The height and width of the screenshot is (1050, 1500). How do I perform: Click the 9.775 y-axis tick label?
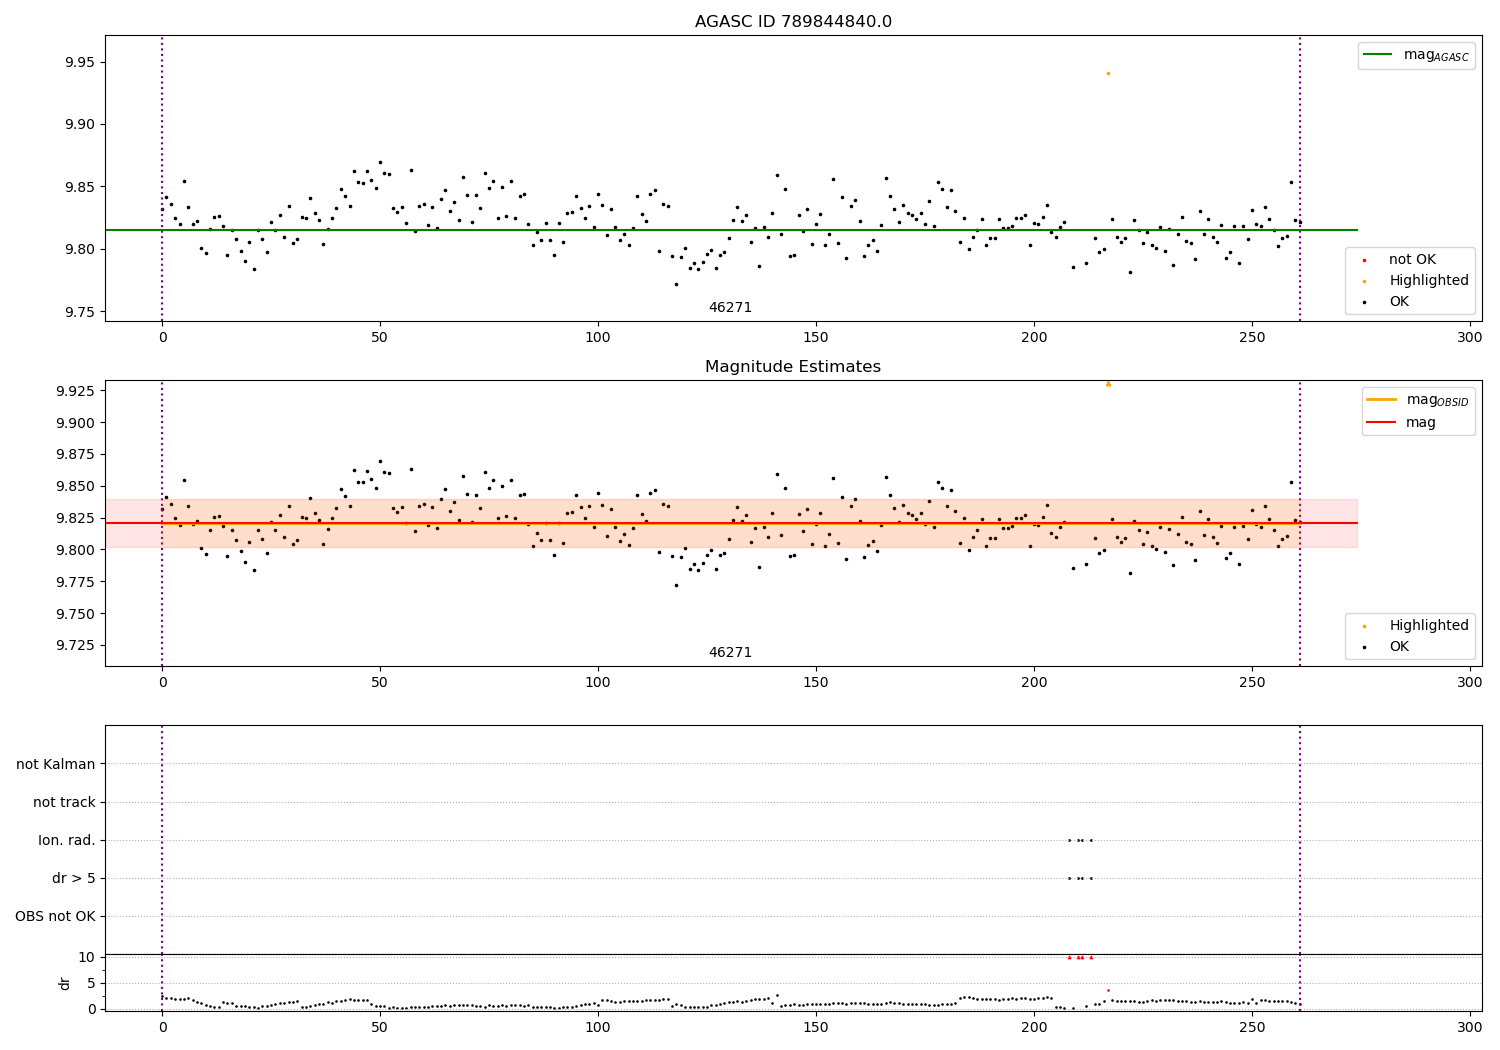point(75,582)
